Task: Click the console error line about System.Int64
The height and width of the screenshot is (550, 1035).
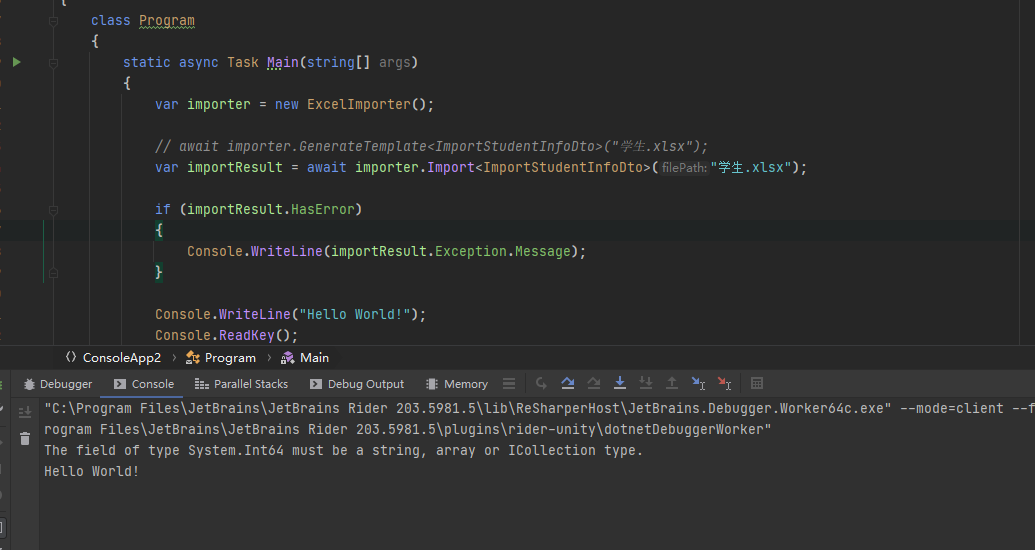Action: click(343, 450)
